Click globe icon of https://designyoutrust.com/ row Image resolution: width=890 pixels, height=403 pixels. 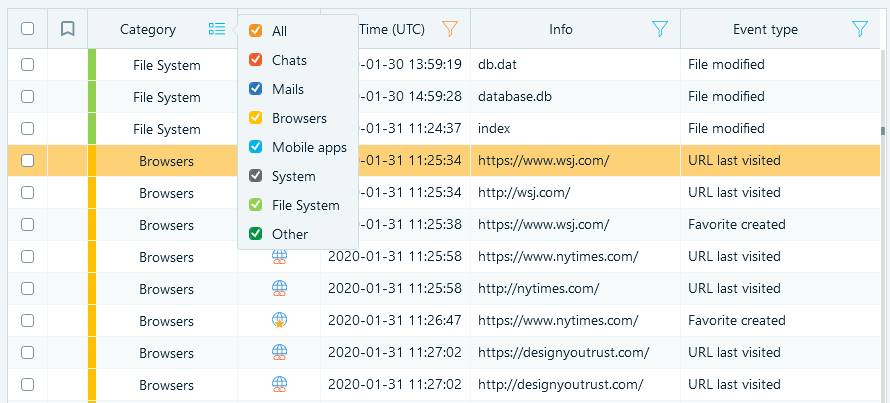pos(279,352)
